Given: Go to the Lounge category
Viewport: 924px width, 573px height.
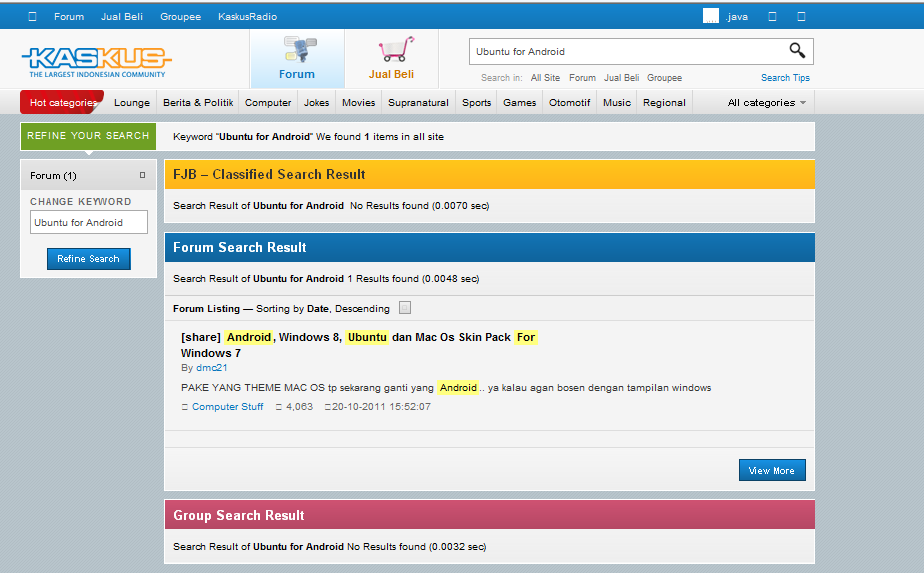Looking at the screenshot, I should pos(131,103).
